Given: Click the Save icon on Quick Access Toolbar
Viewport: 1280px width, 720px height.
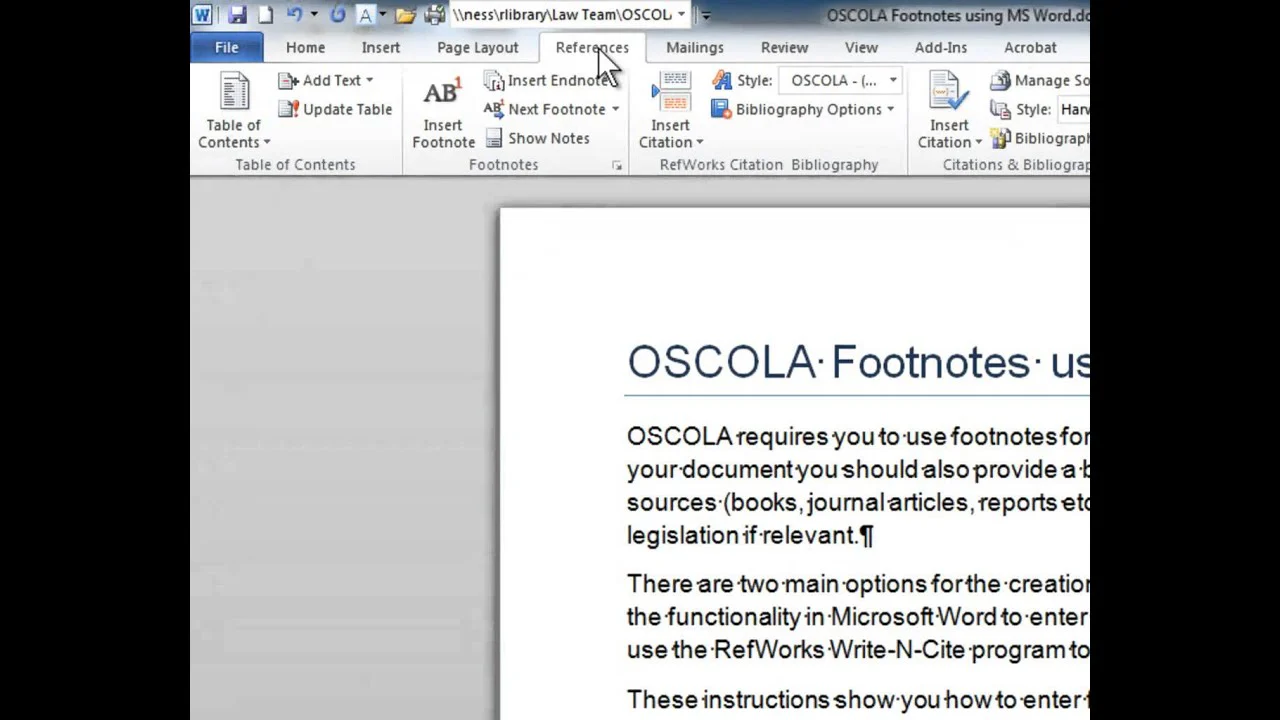Looking at the screenshot, I should (237, 14).
